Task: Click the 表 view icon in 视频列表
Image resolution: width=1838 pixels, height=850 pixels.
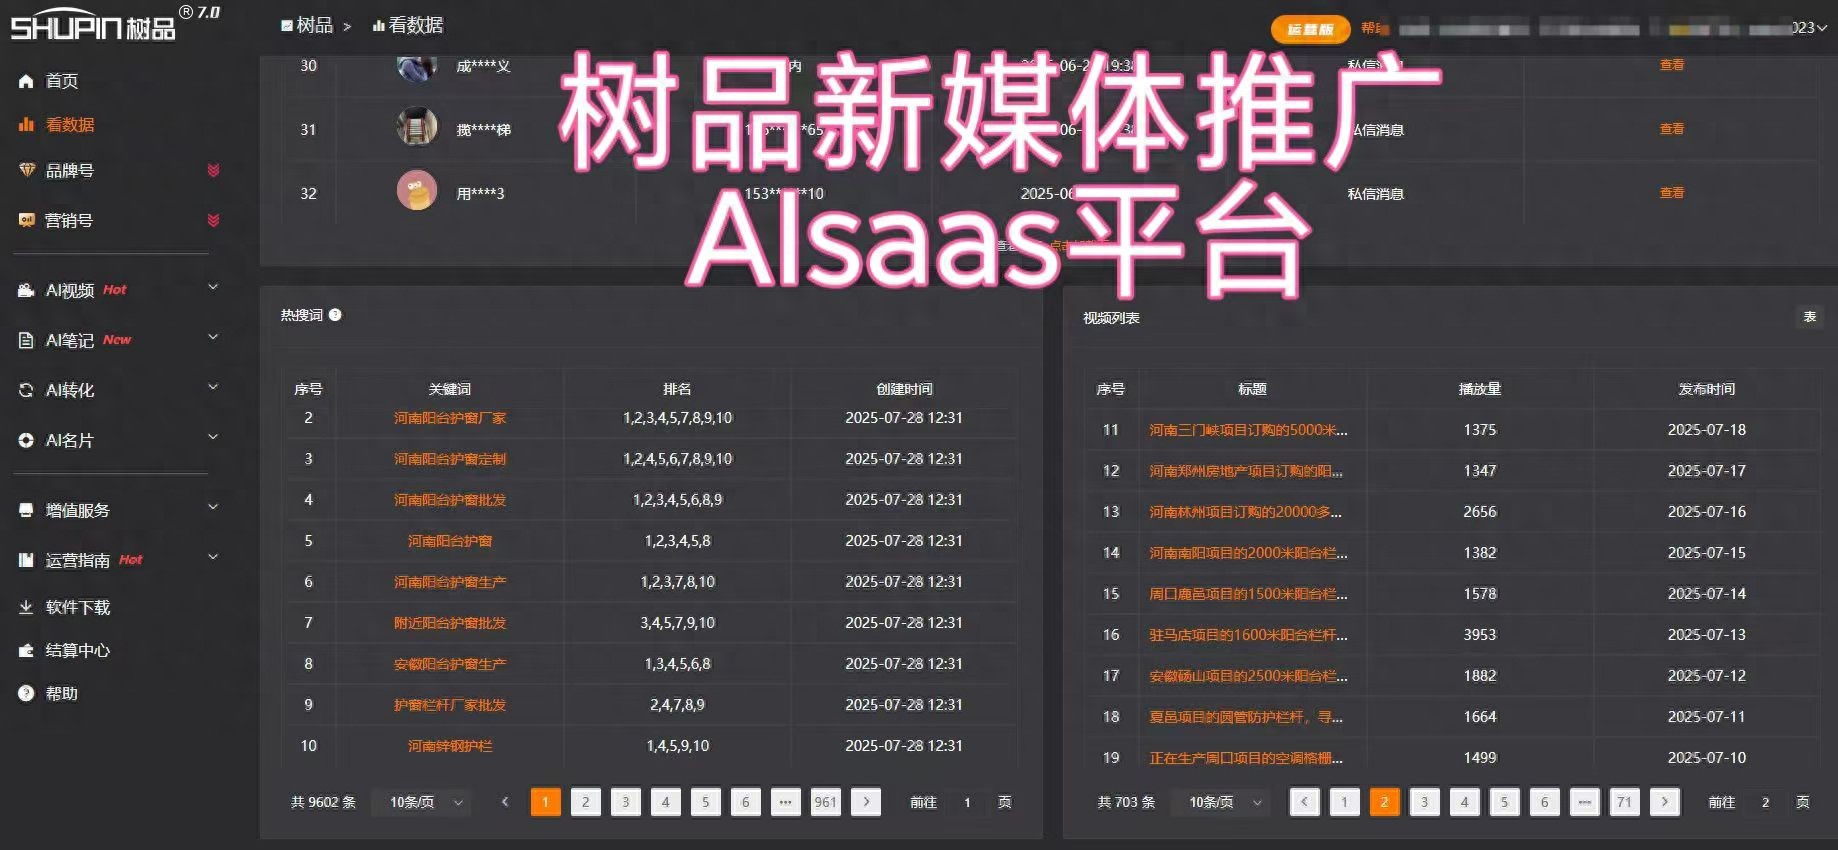Action: [x=1809, y=317]
